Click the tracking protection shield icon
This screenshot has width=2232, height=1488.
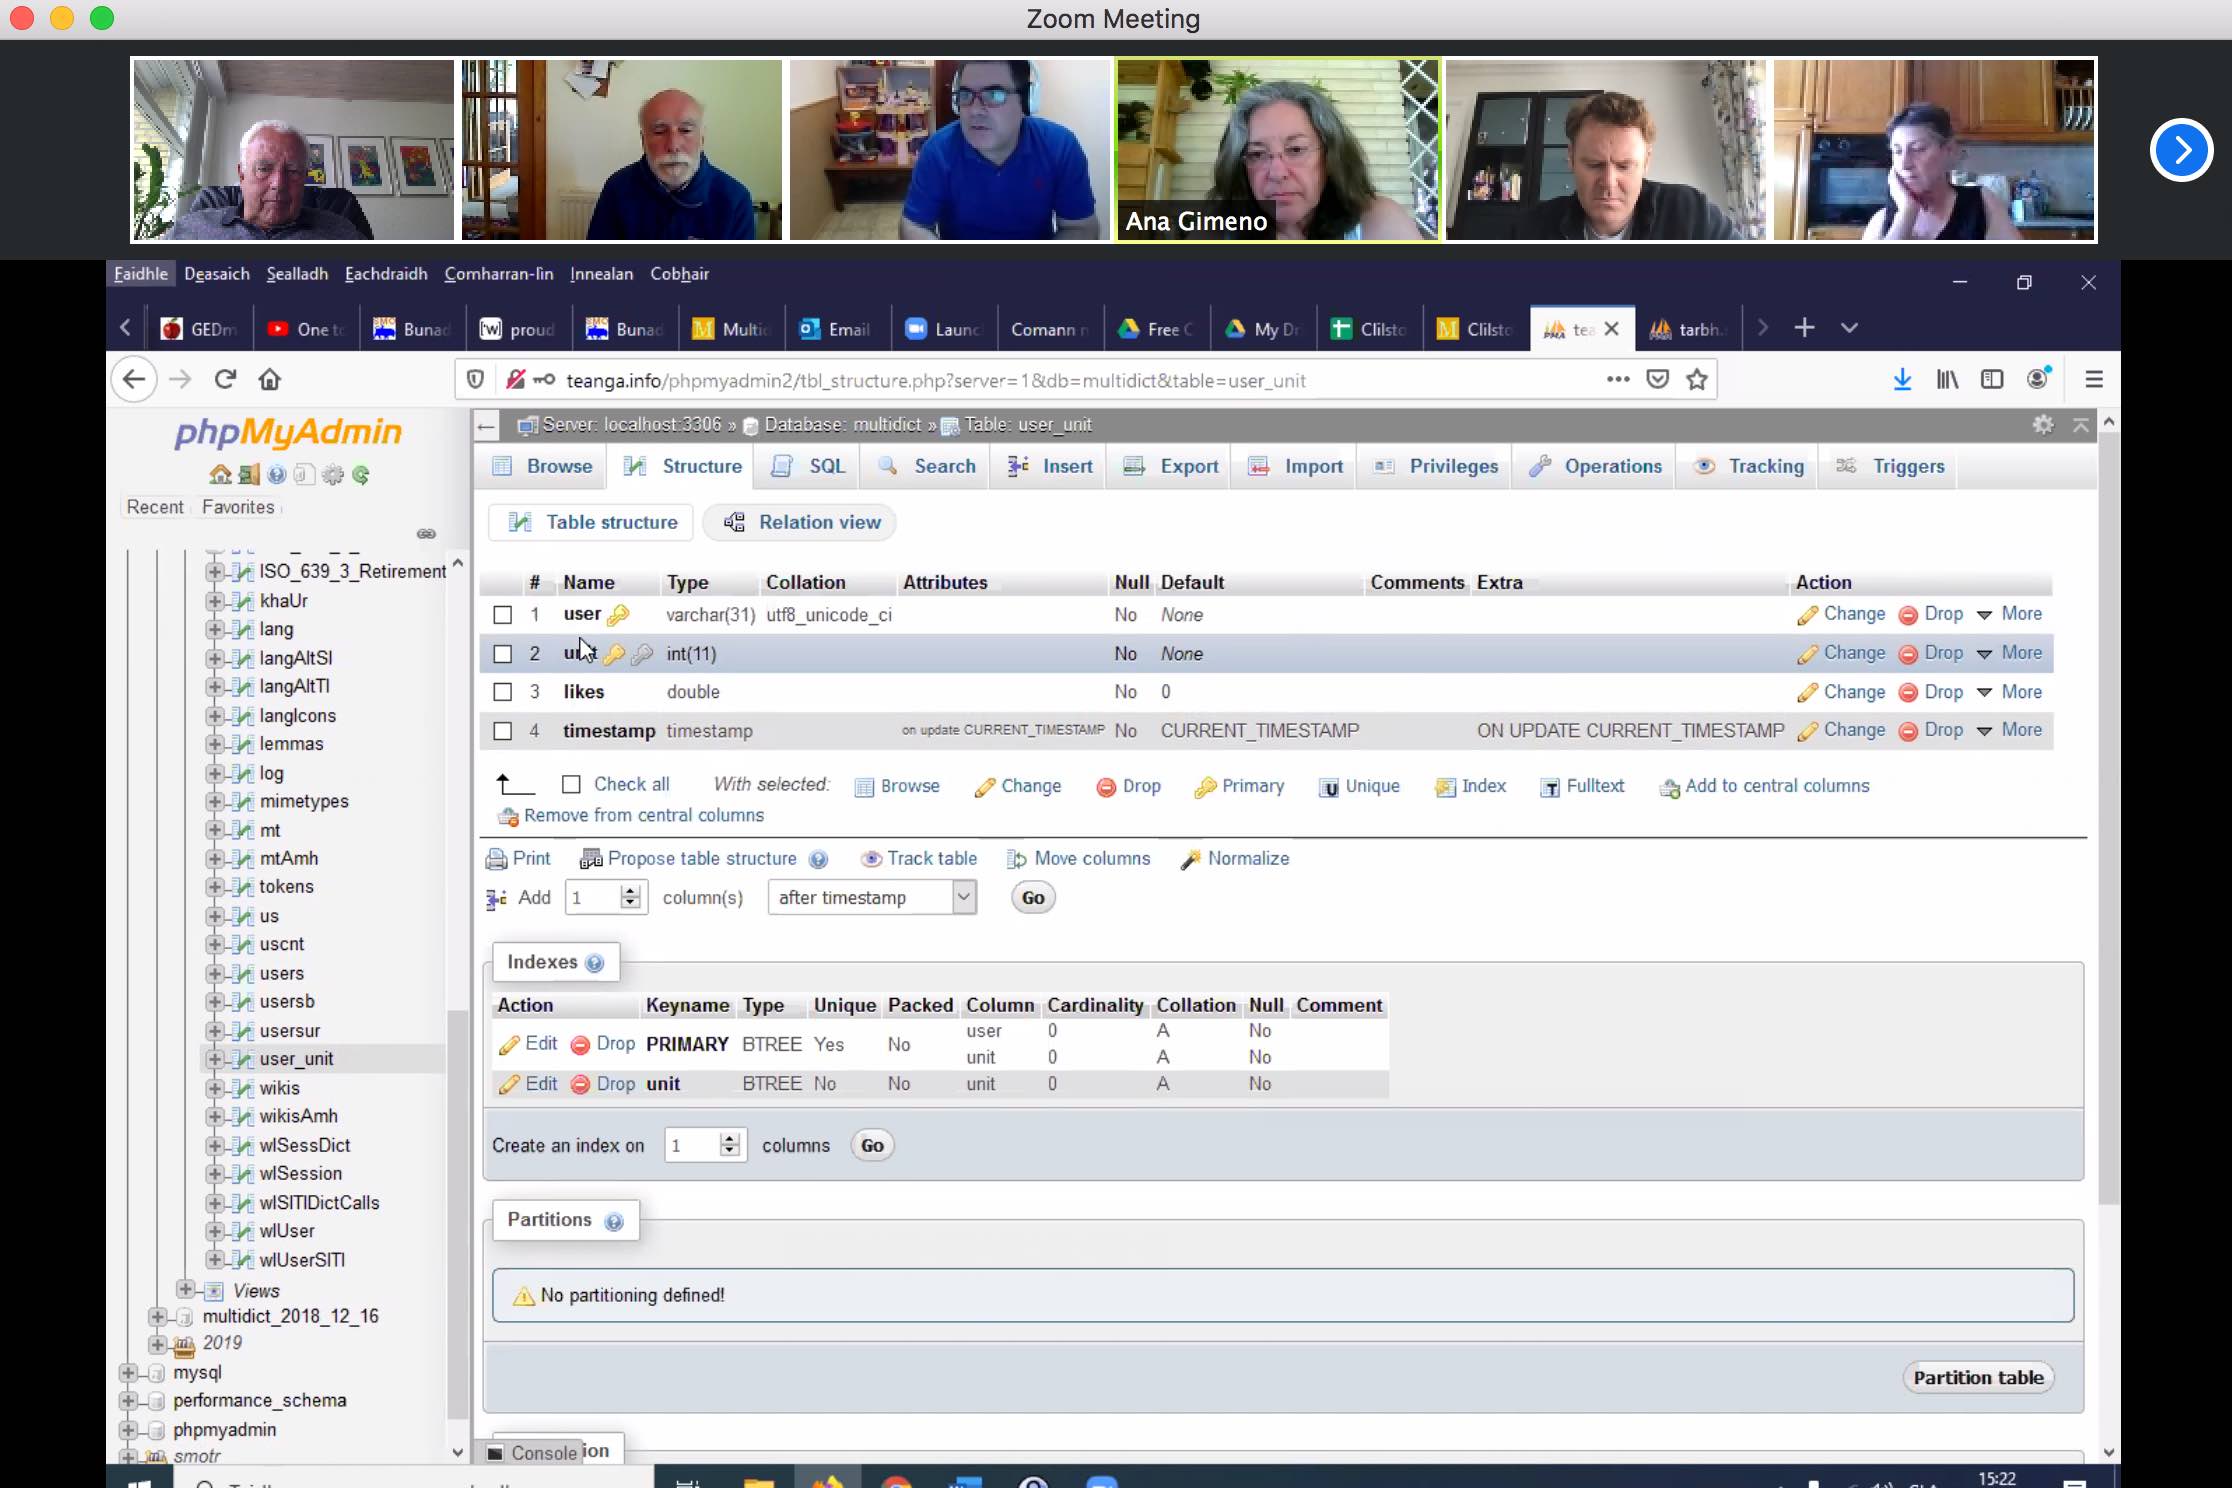[x=476, y=380]
